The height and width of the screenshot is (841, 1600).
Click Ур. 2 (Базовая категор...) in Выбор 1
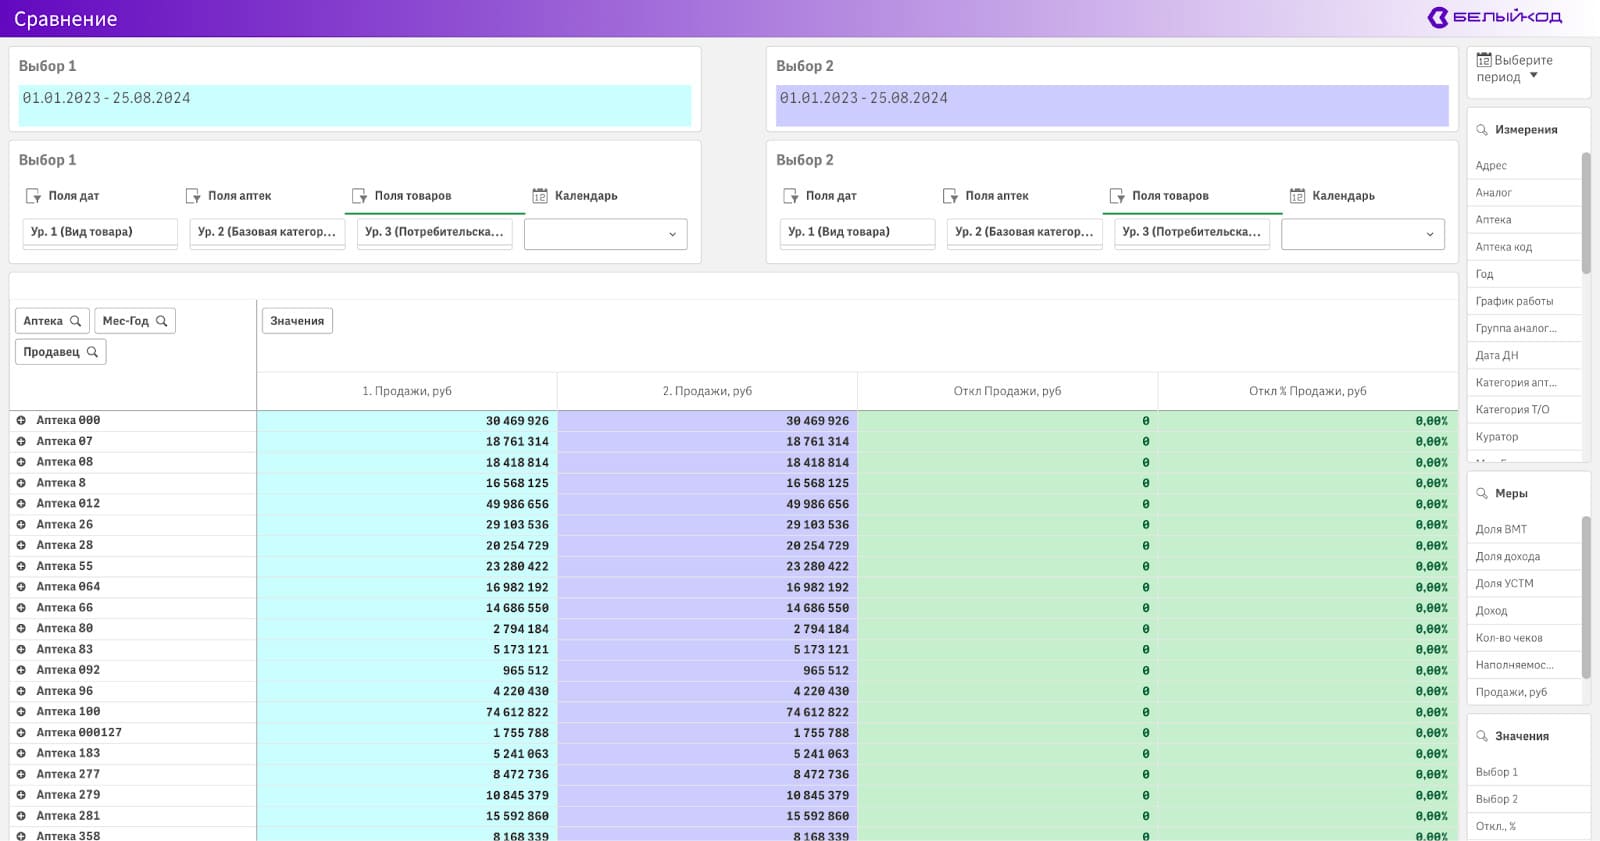pyautogui.click(x=267, y=232)
